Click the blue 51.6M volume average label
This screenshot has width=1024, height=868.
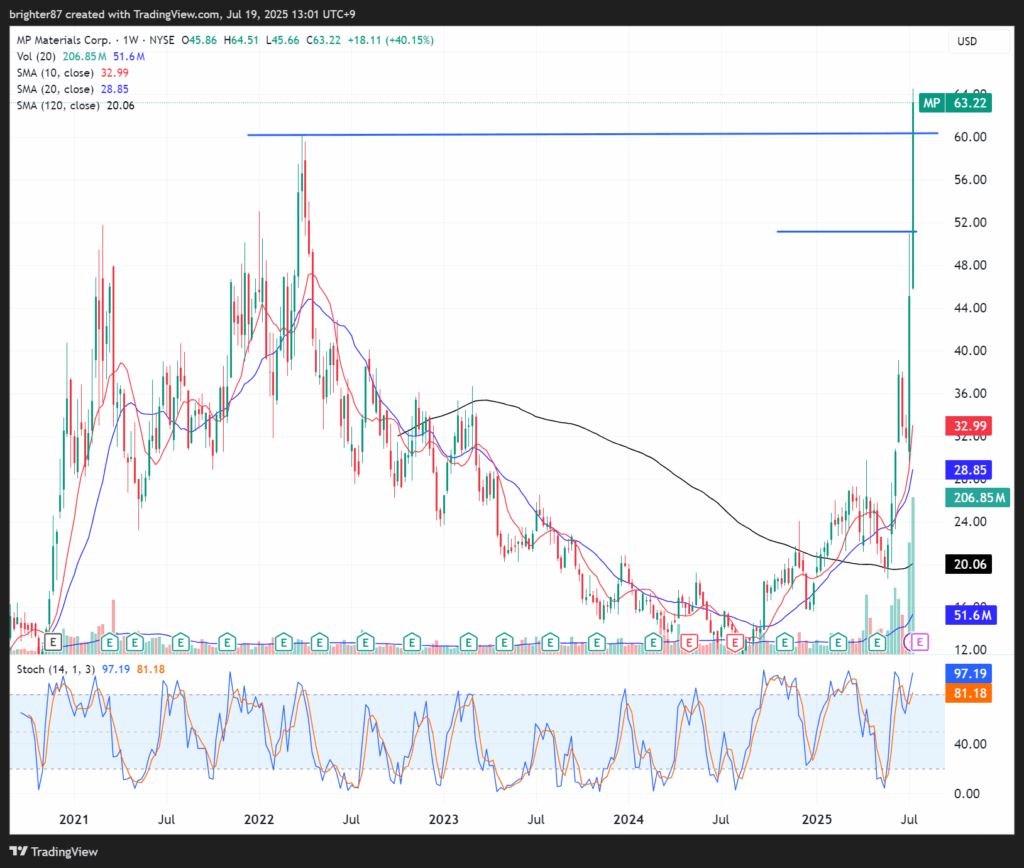click(x=971, y=615)
